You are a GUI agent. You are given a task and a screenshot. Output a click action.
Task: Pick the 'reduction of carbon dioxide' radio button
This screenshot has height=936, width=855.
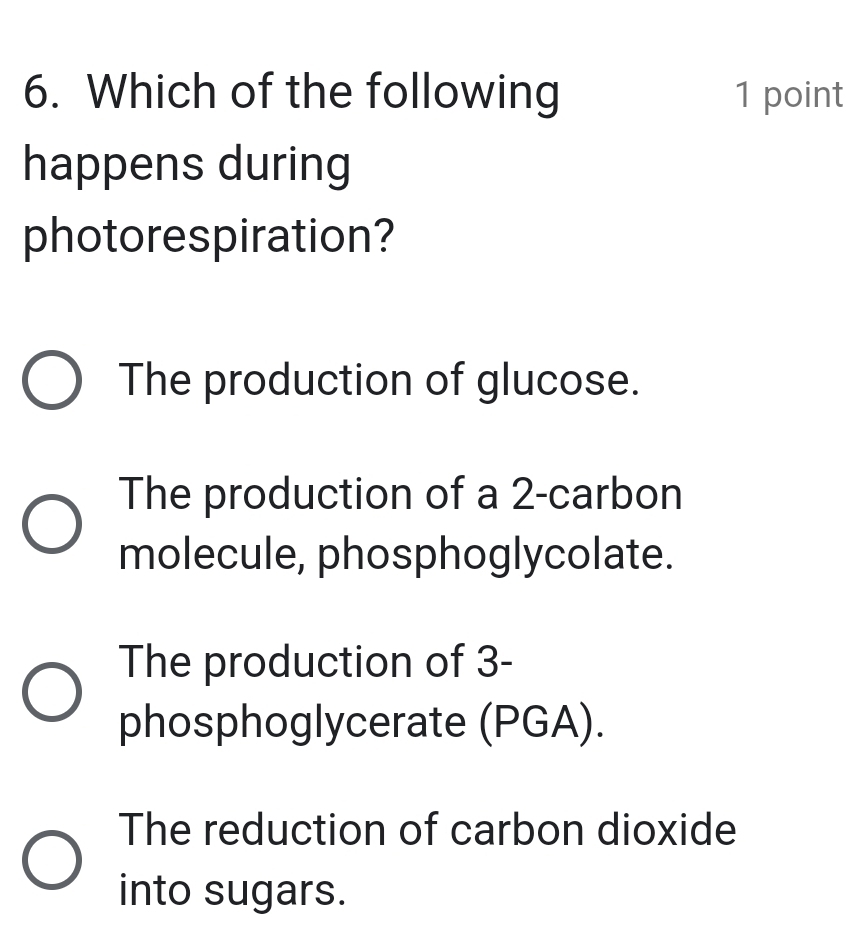point(52,860)
